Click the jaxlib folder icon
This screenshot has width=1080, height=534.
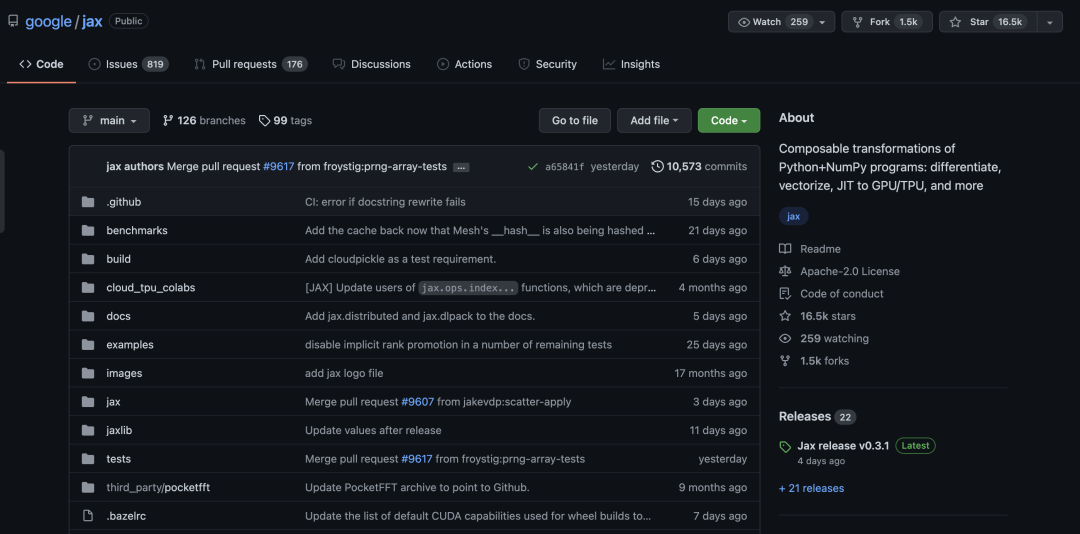pyautogui.click(x=87, y=431)
